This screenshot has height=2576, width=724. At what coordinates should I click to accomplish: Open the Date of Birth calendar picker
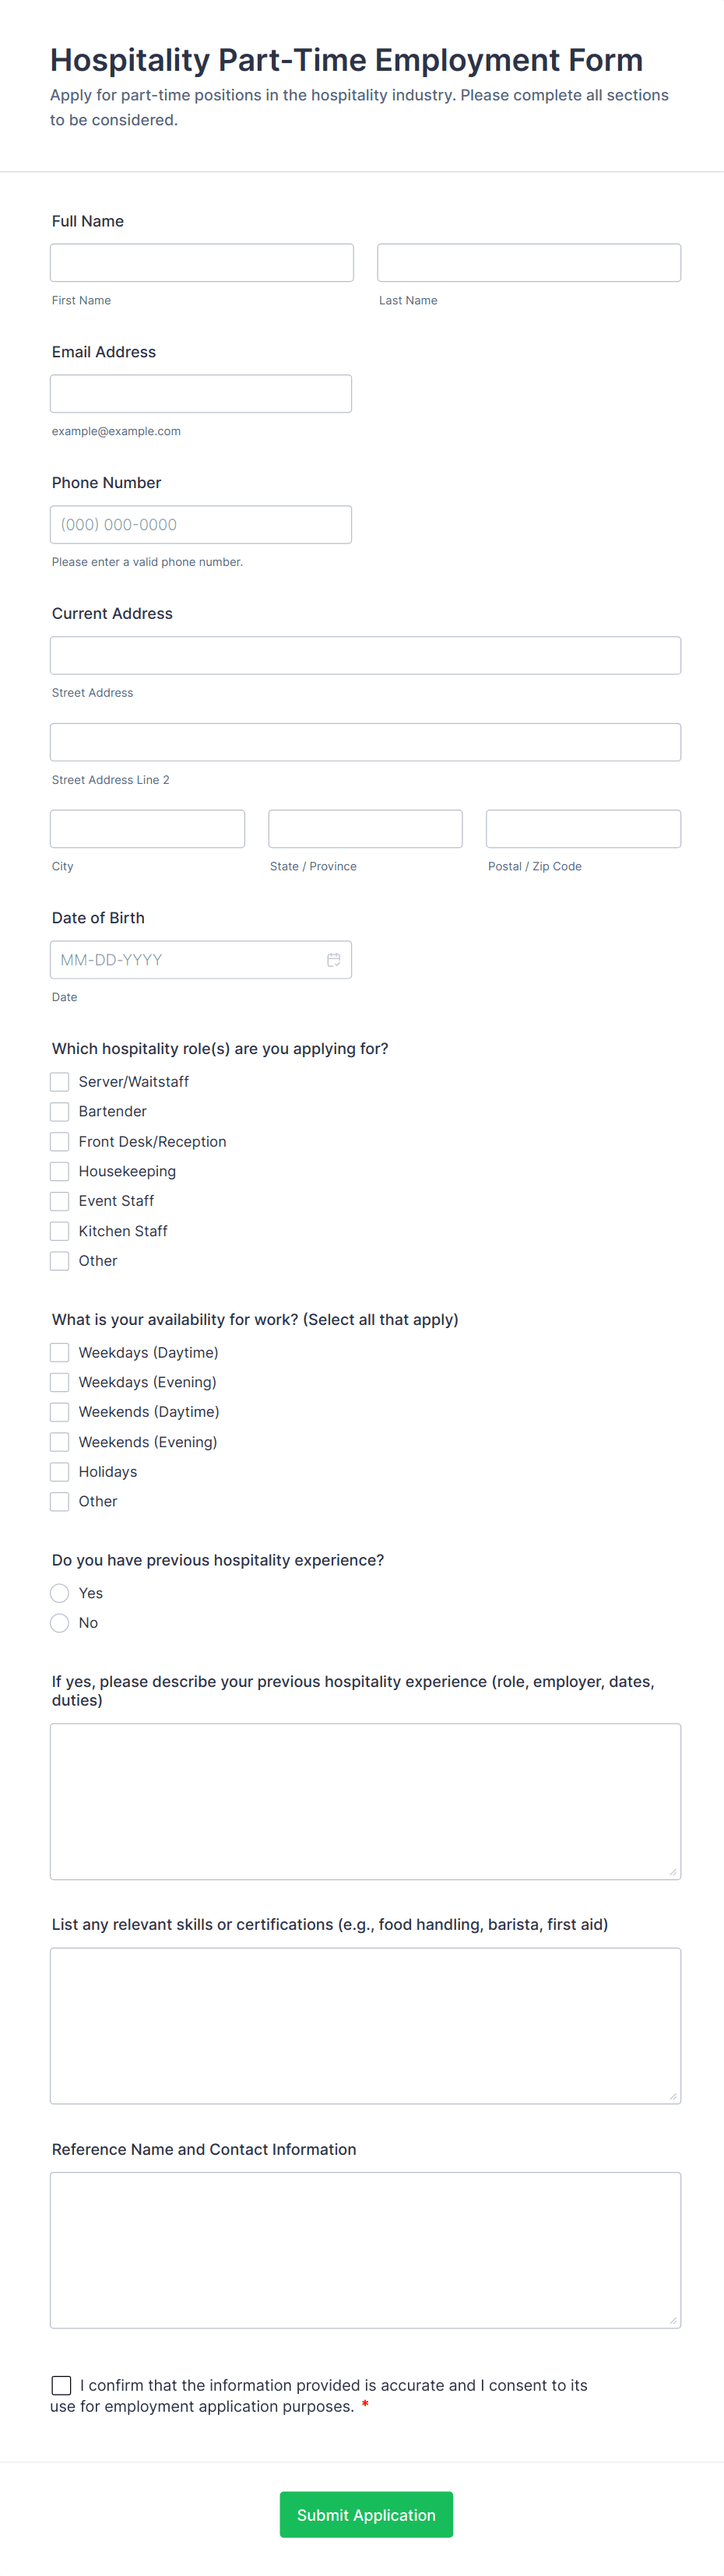(x=333, y=960)
